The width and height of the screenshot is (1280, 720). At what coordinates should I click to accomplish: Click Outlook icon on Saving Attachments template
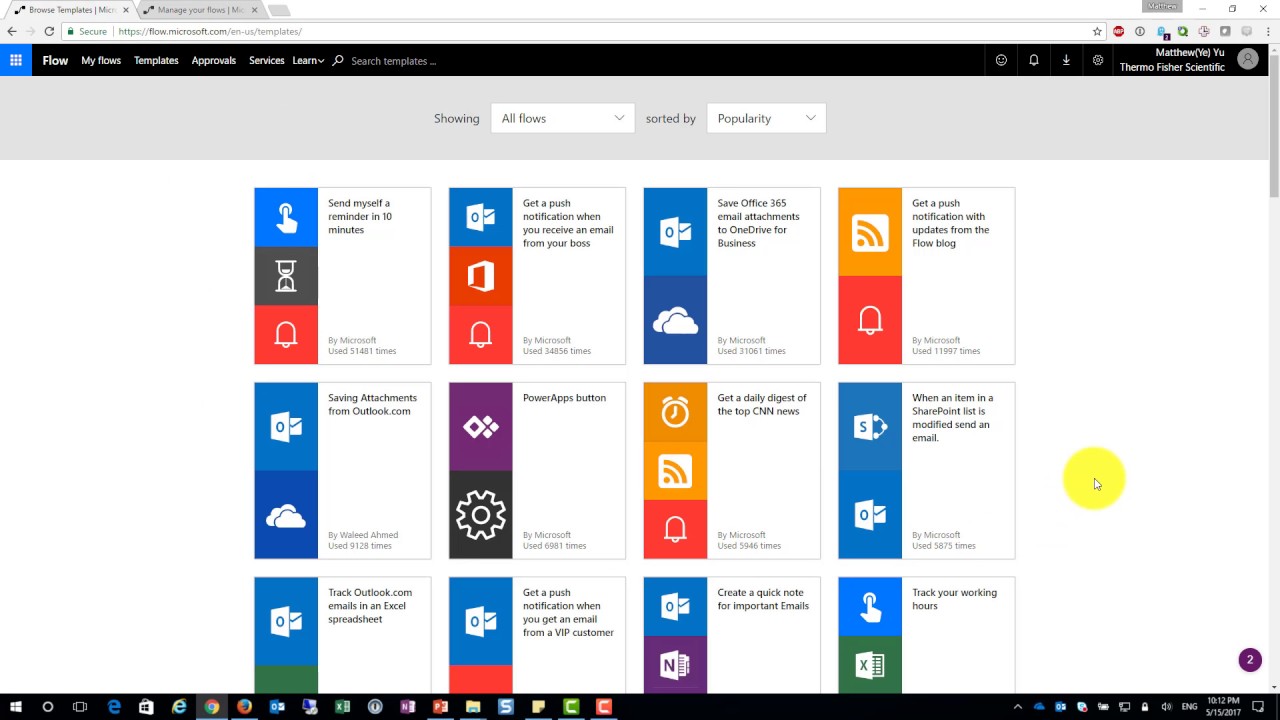click(286, 427)
